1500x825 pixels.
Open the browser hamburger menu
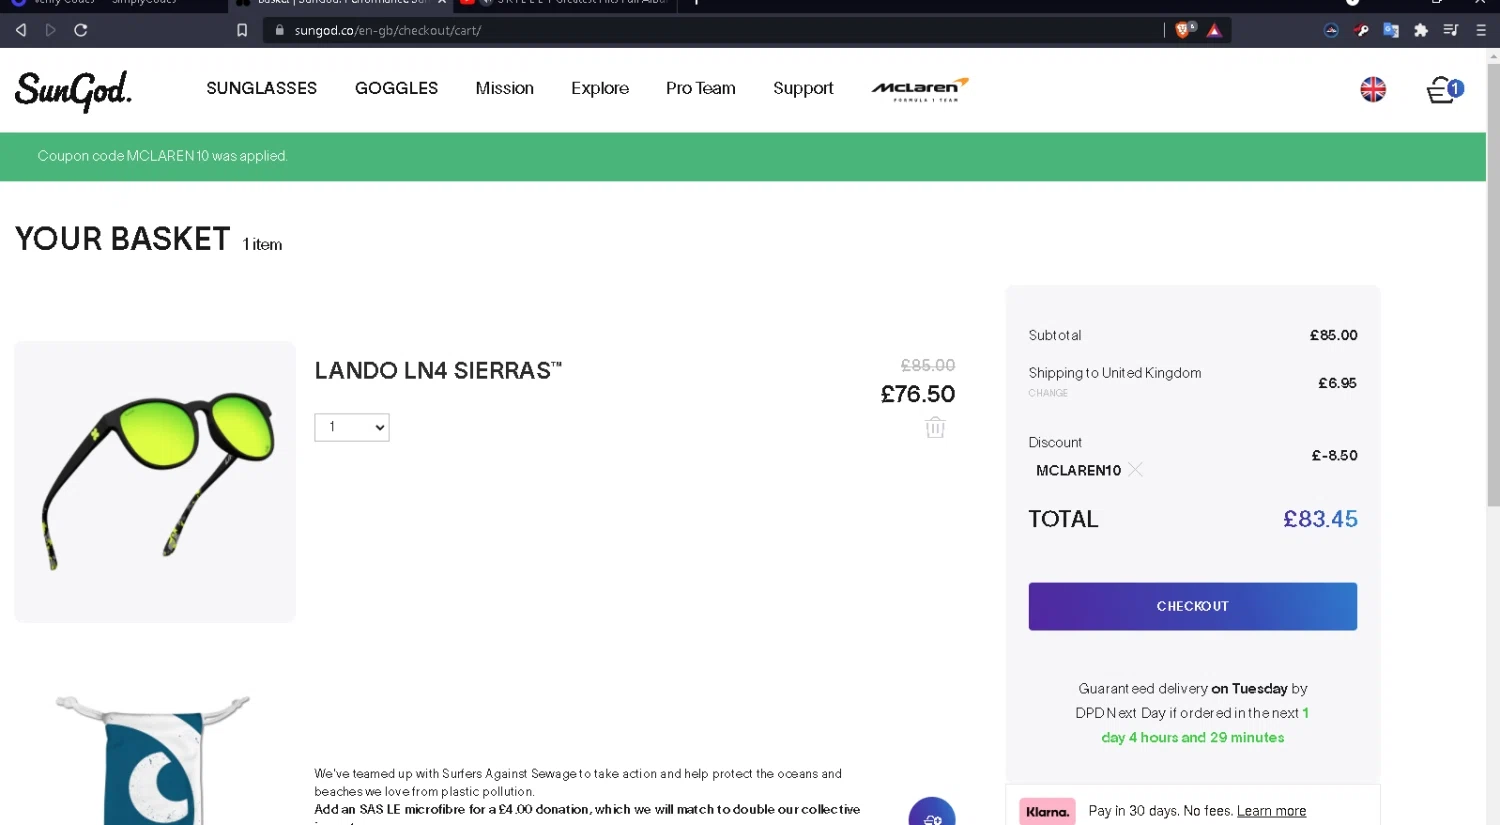(x=1481, y=30)
